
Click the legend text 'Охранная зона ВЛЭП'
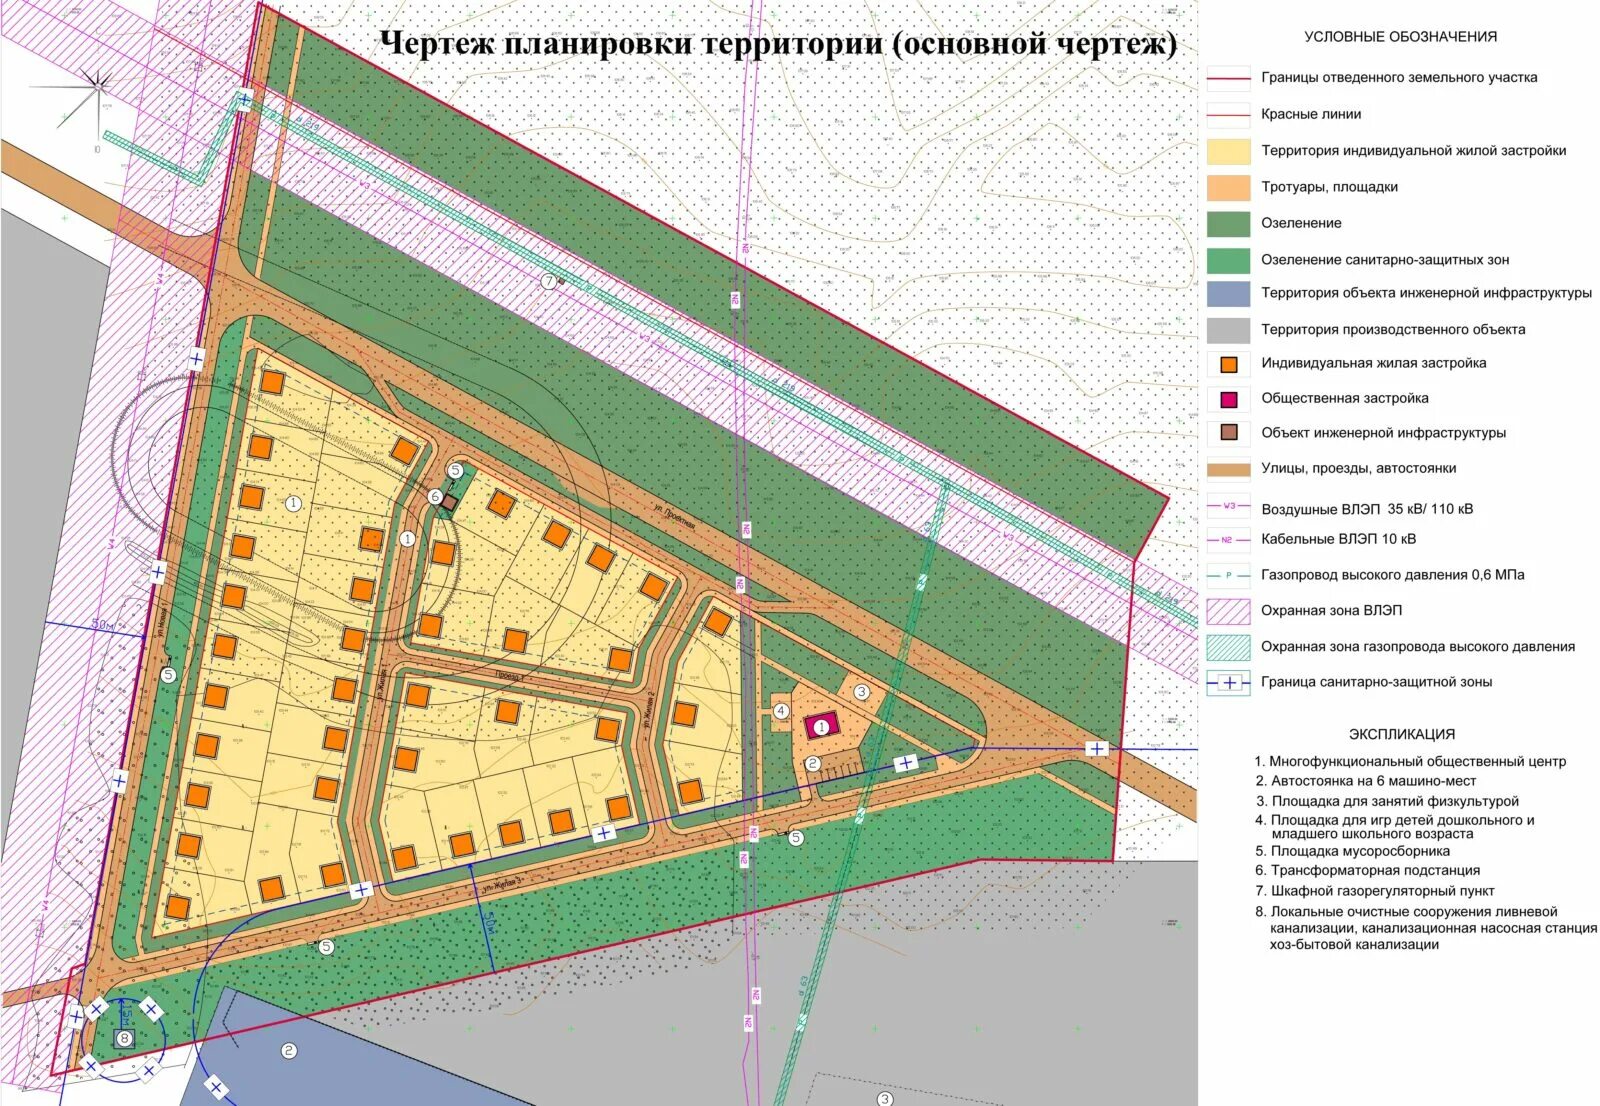click(x=1331, y=610)
